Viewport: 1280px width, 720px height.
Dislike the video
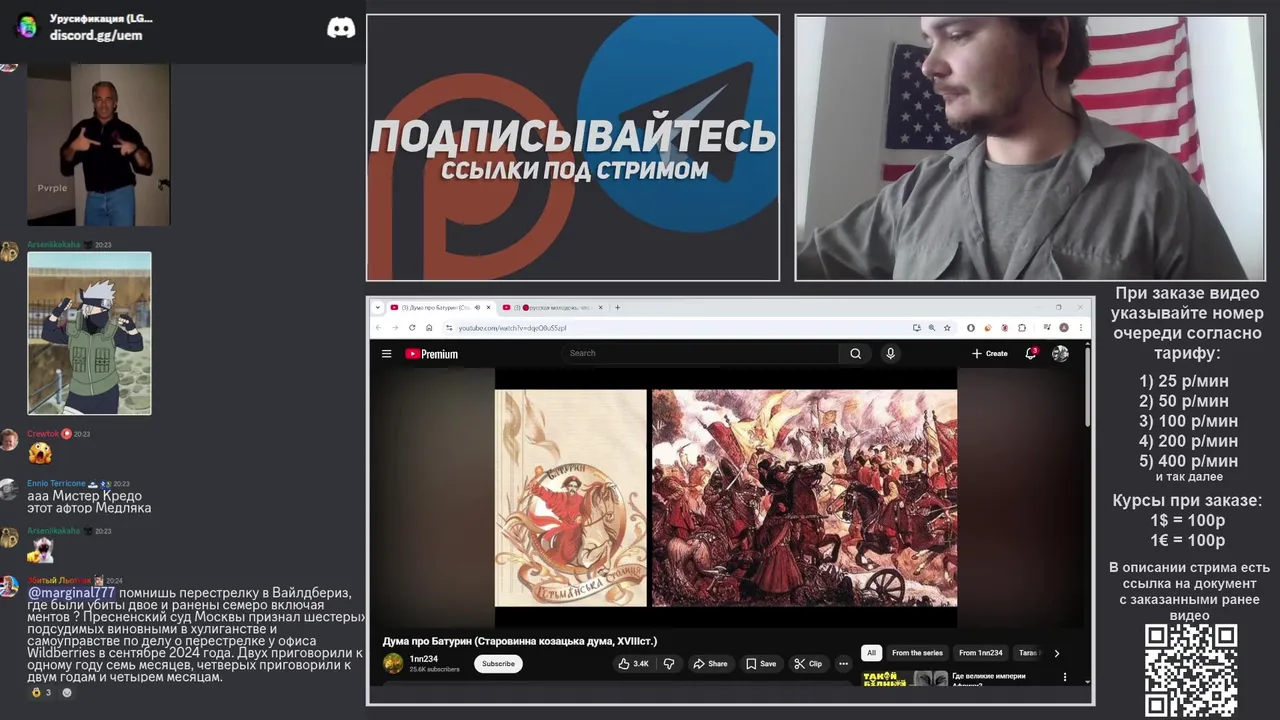pyautogui.click(x=669, y=663)
